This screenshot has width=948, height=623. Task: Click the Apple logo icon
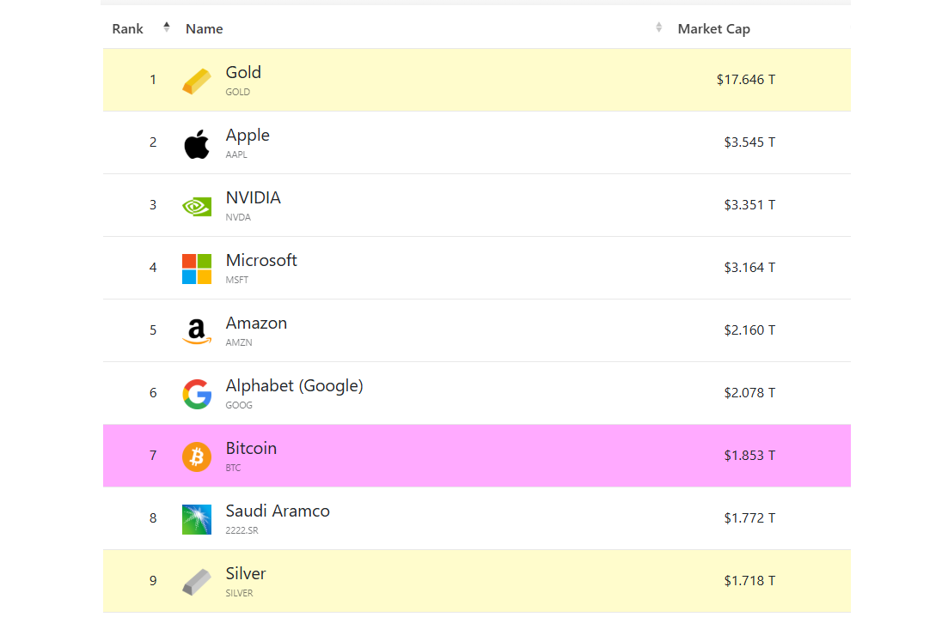point(196,144)
